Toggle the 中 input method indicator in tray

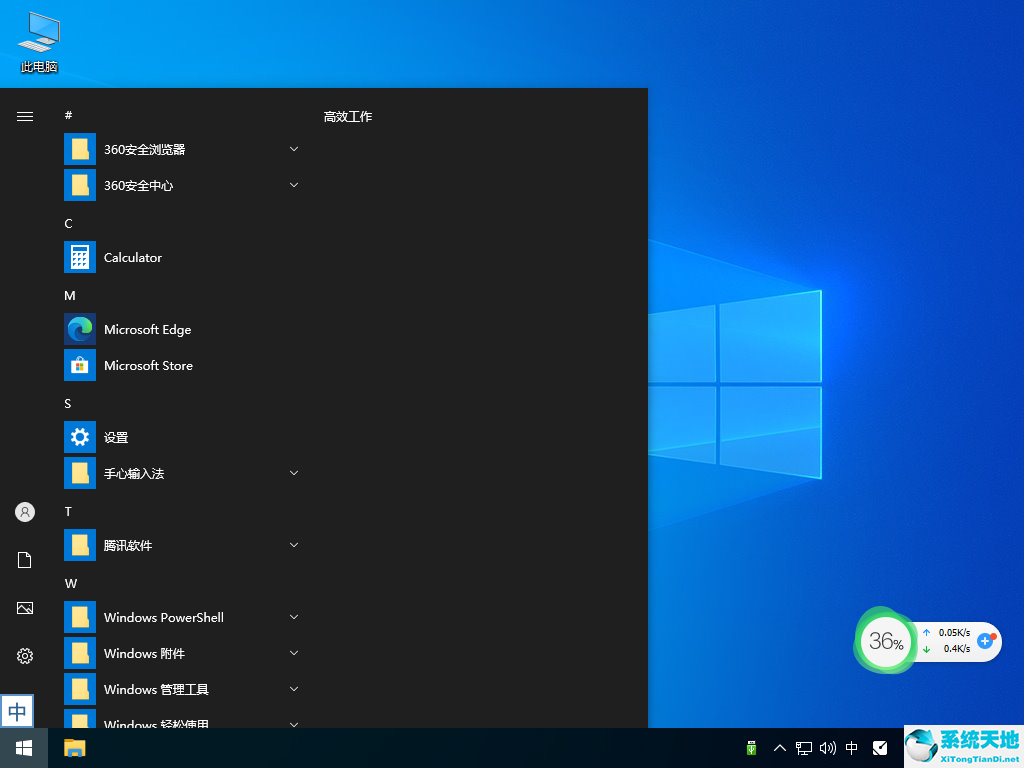pyautogui.click(x=852, y=748)
